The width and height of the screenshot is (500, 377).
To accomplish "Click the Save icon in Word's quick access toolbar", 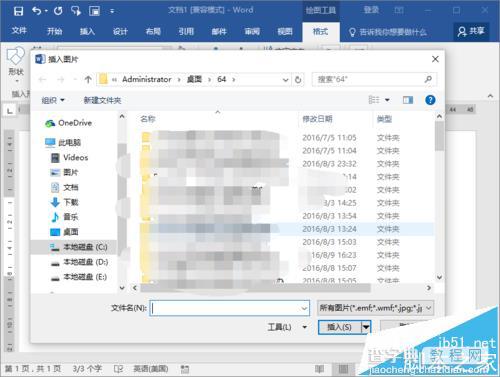I will click(18, 11).
